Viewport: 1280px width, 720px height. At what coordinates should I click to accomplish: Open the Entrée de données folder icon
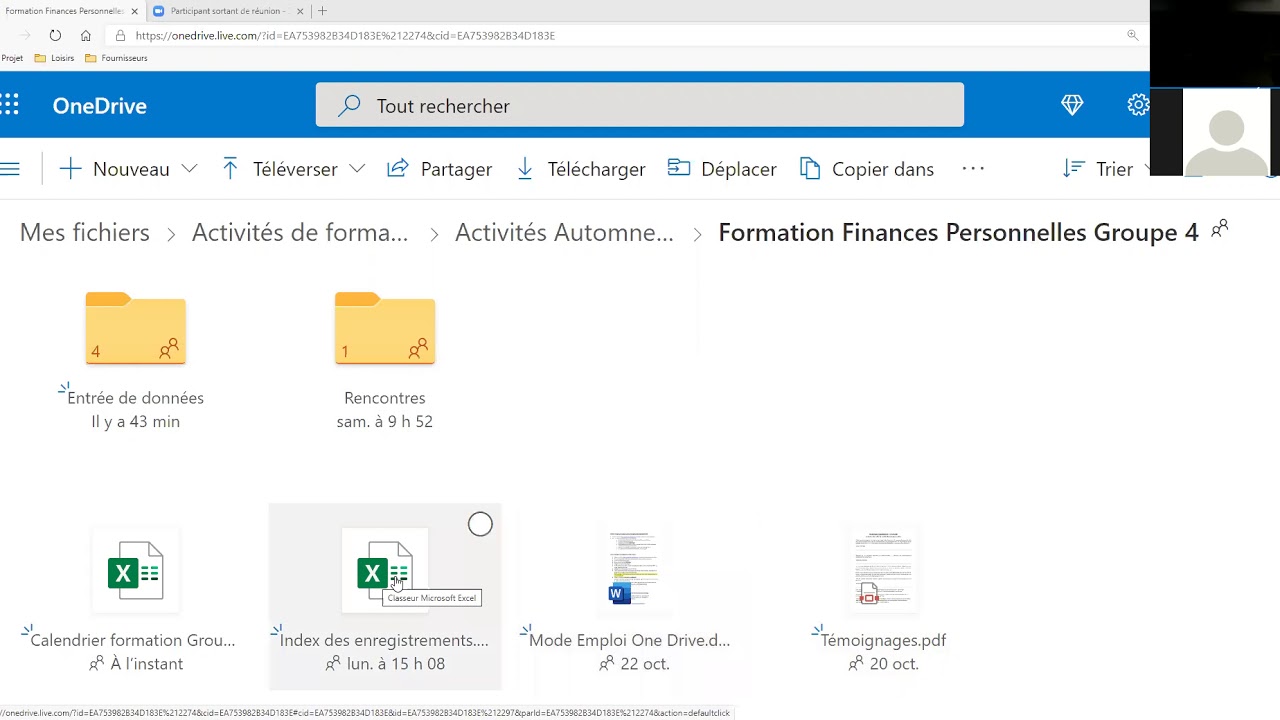[x=135, y=328]
